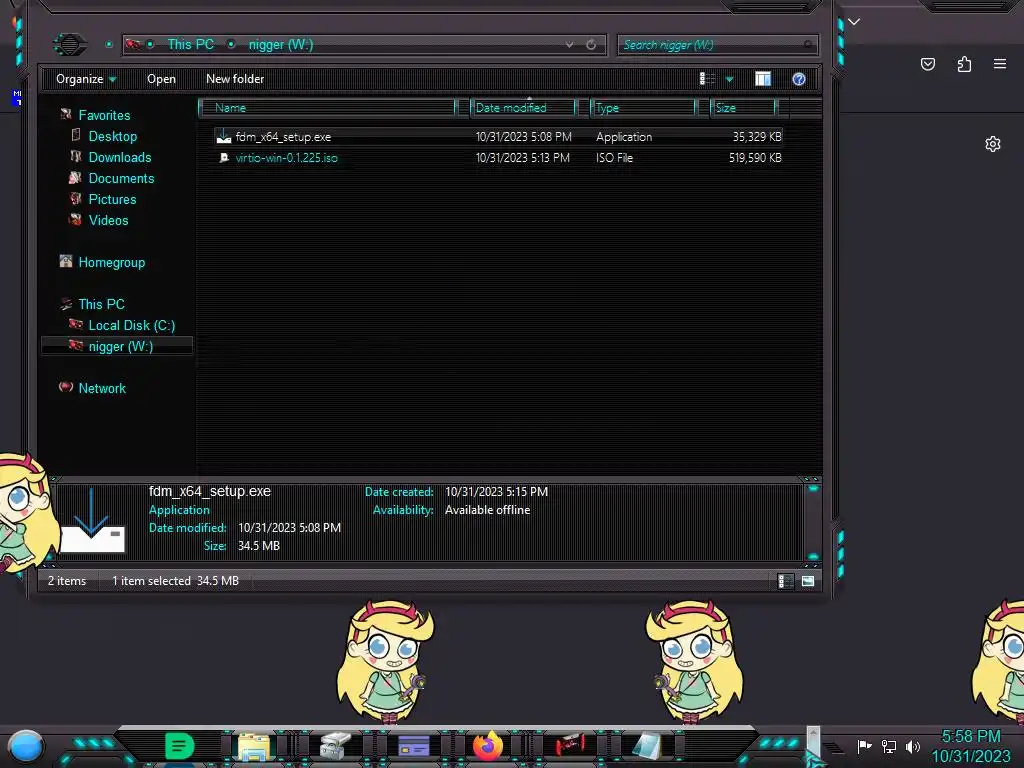Open the Help question mark icon
Screen dimensions: 1024x768
click(799, 79)
